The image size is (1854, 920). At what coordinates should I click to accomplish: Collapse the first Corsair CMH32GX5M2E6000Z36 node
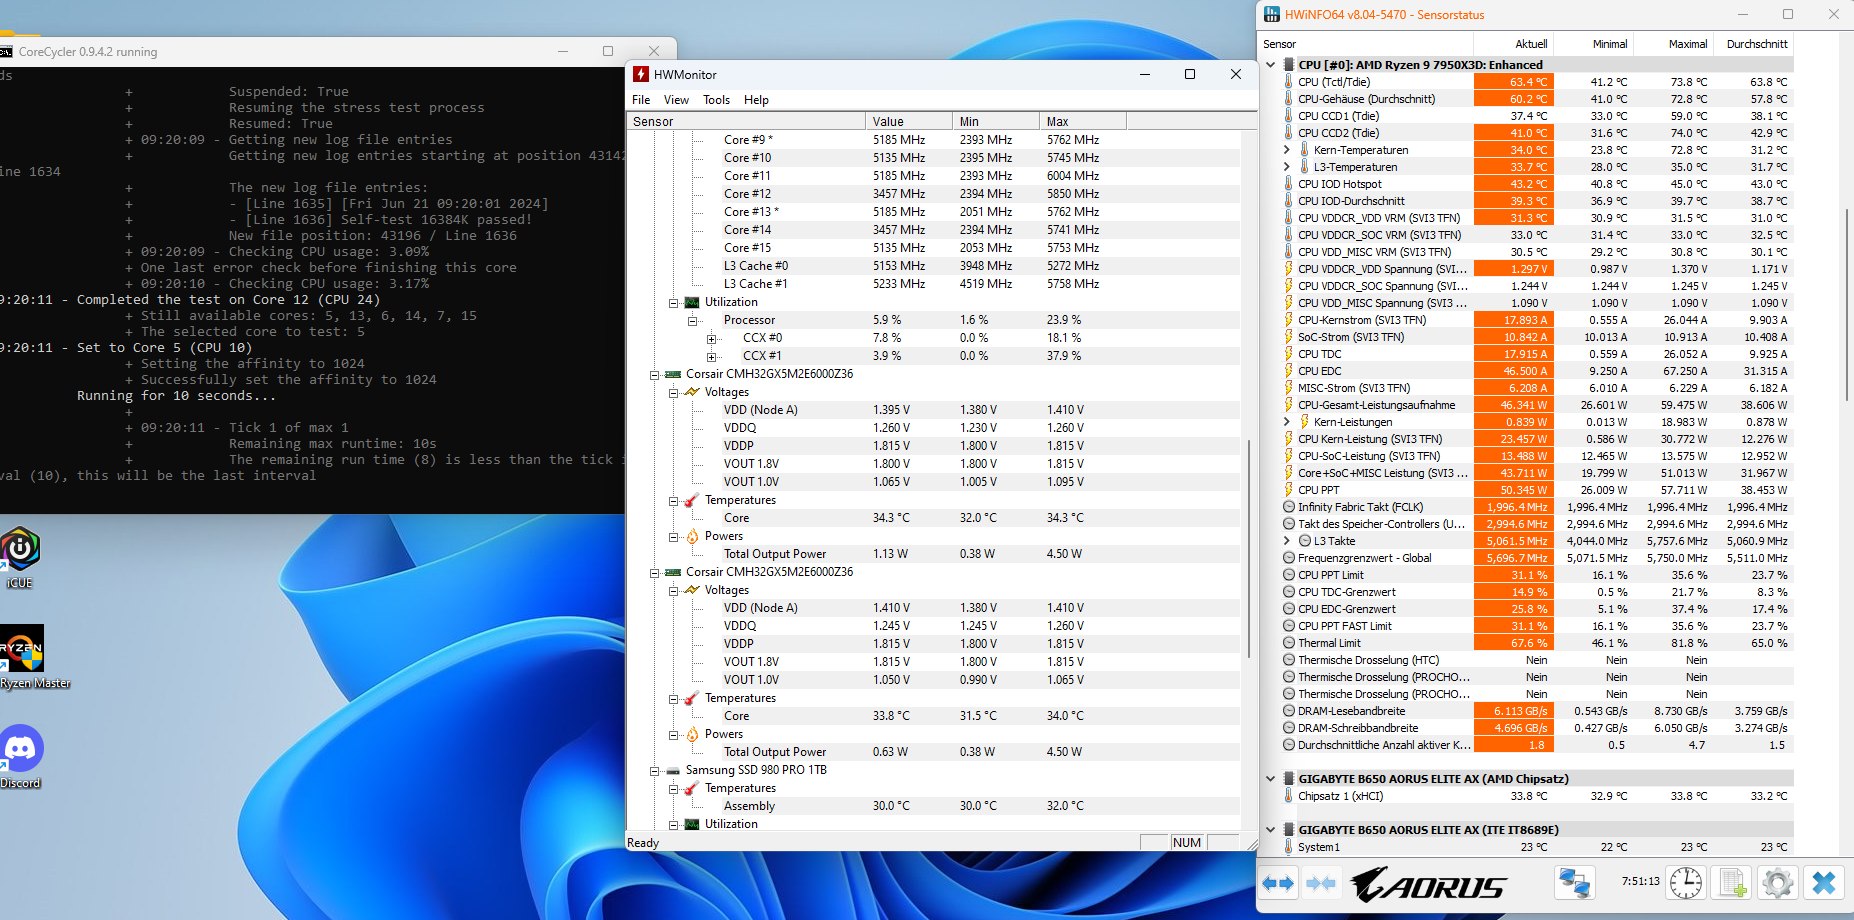click(x=654, y=375)
